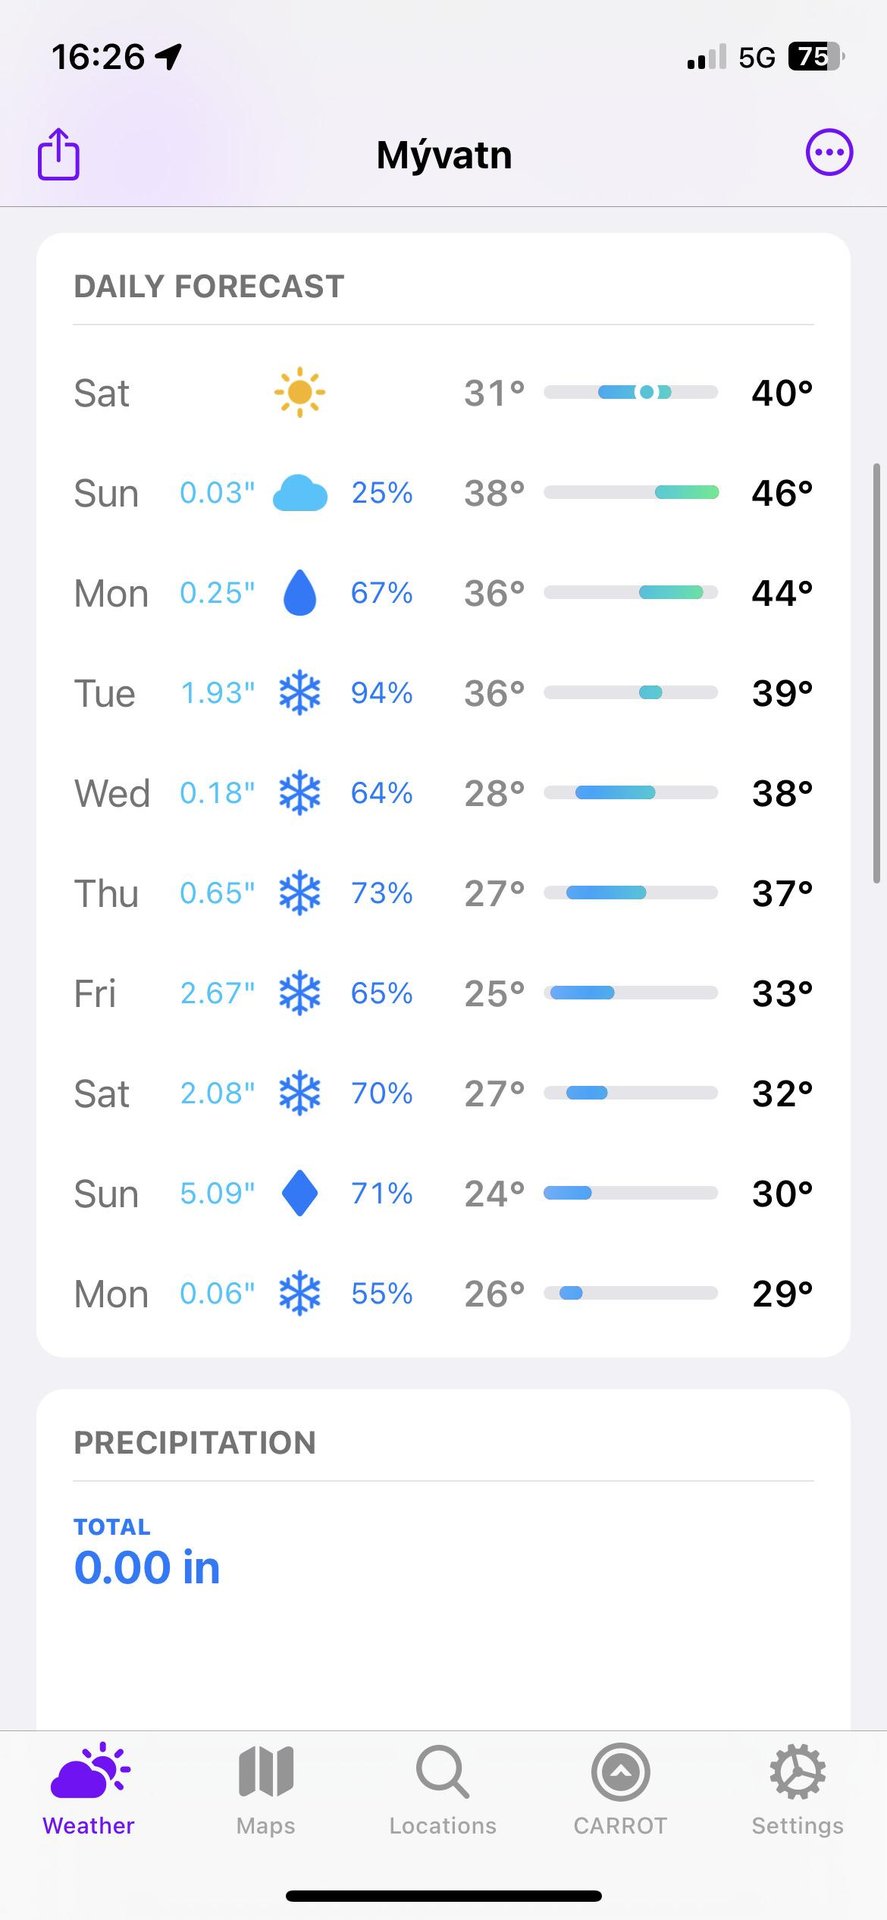Tap the share icon in header
This screenshot has width=887, height=1920.
pyautogui.click(x=59, y=154)
